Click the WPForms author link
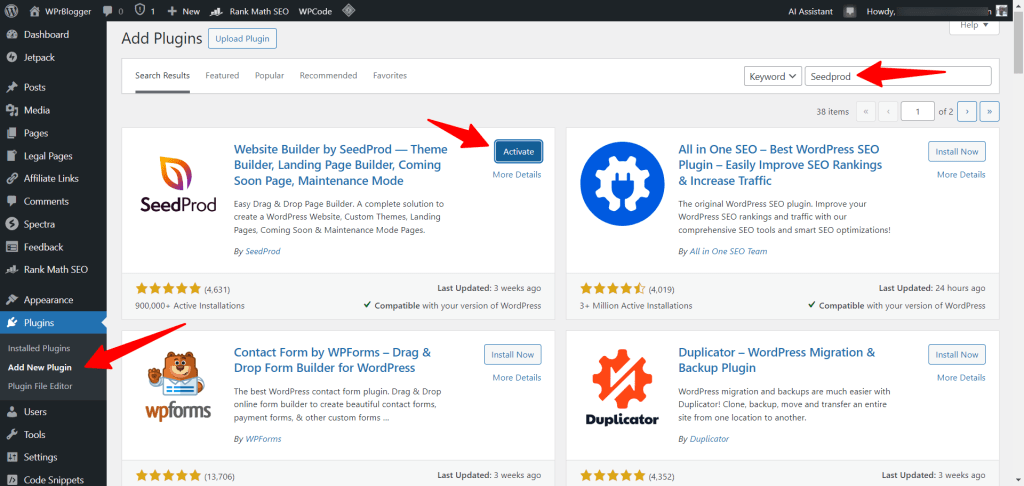1024x486 pixels. click(x=263, y=439)
